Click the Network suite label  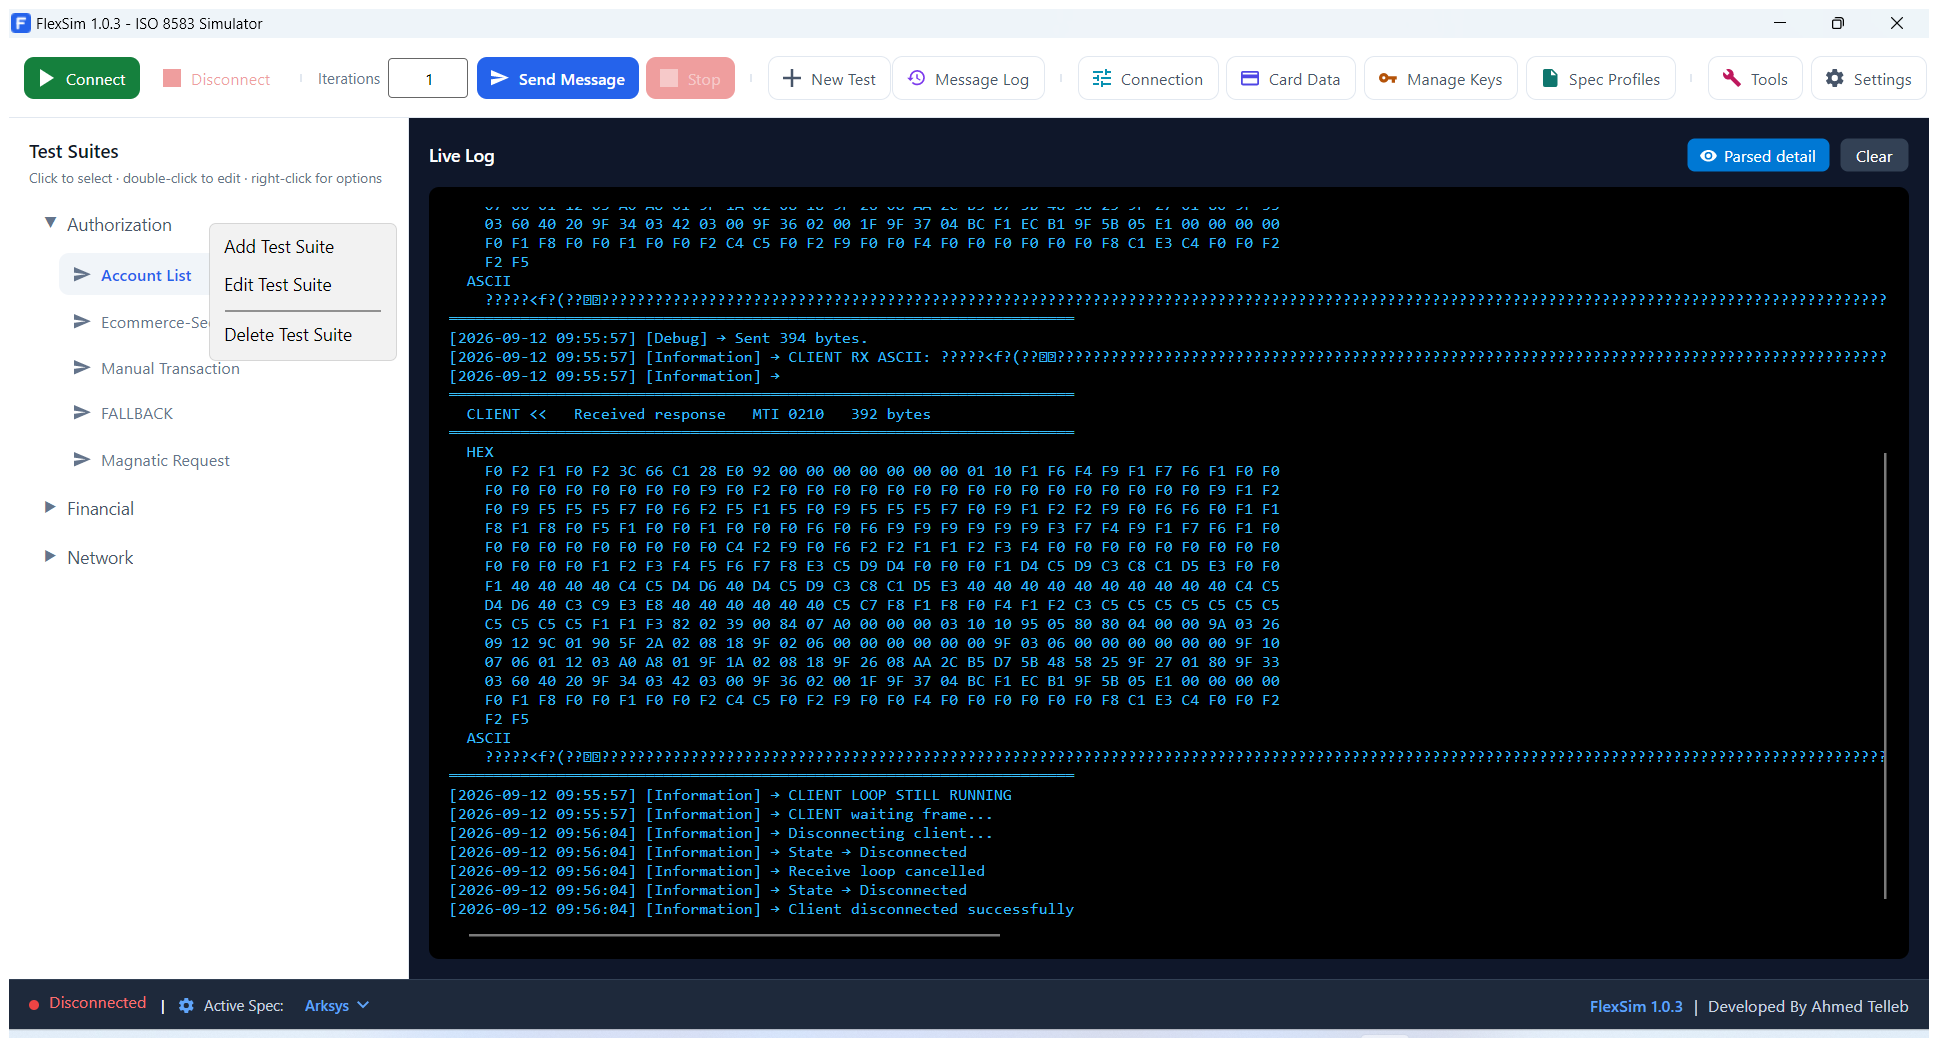click(x=100, y=557)
